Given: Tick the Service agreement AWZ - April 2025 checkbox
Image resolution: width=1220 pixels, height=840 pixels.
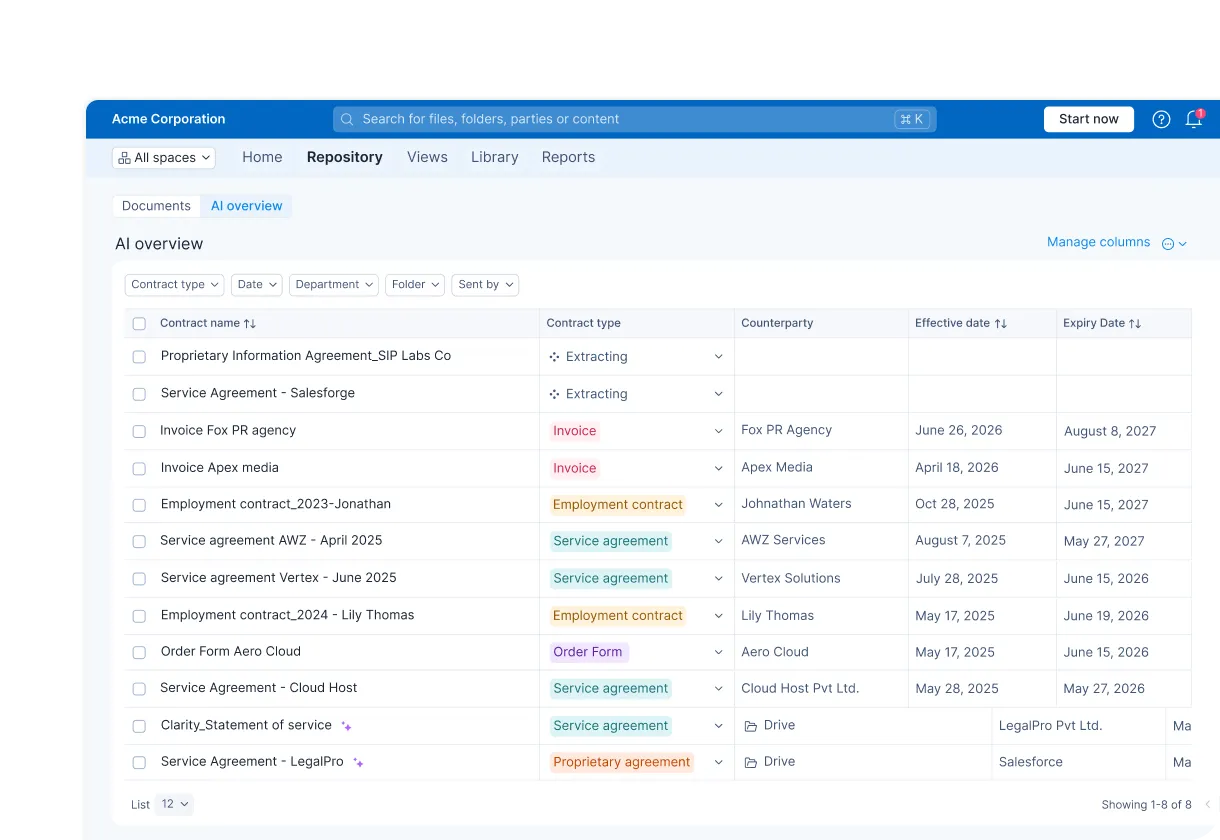Looking at the screenshot, I should pyautogui.click(x=139, y=542).
